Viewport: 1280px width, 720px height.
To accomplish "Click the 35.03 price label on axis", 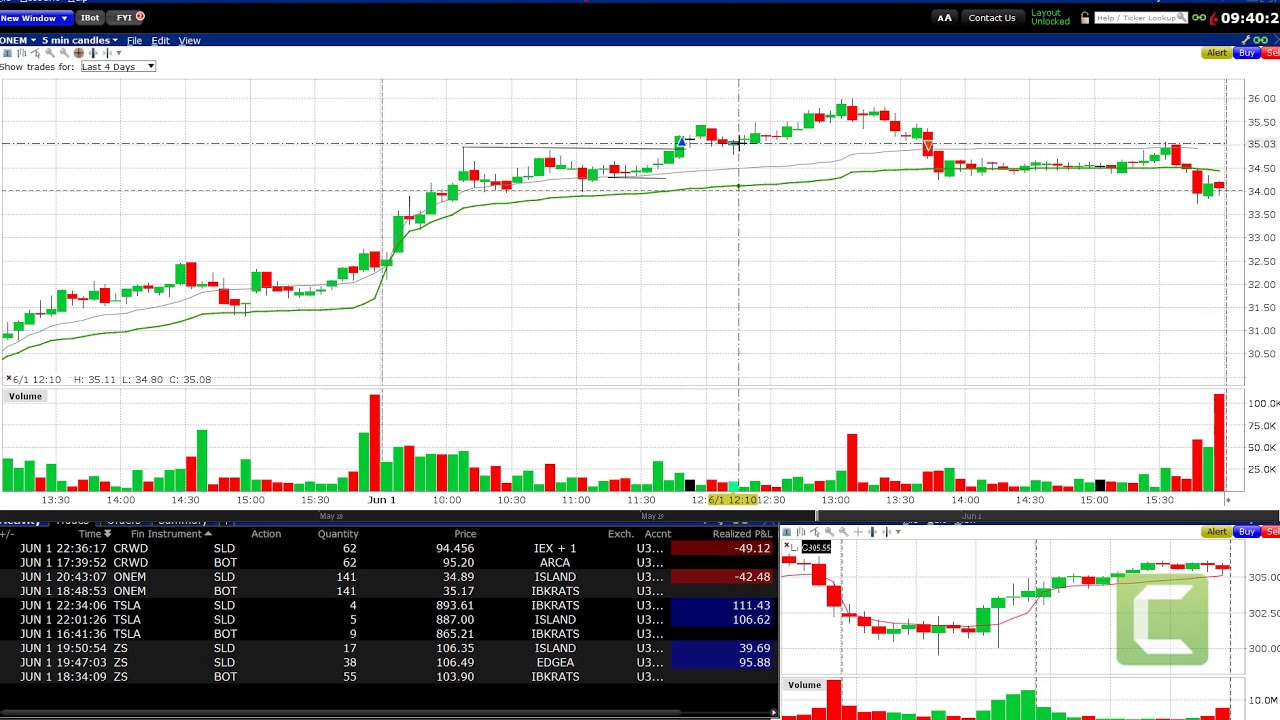I will (1262, 144).
